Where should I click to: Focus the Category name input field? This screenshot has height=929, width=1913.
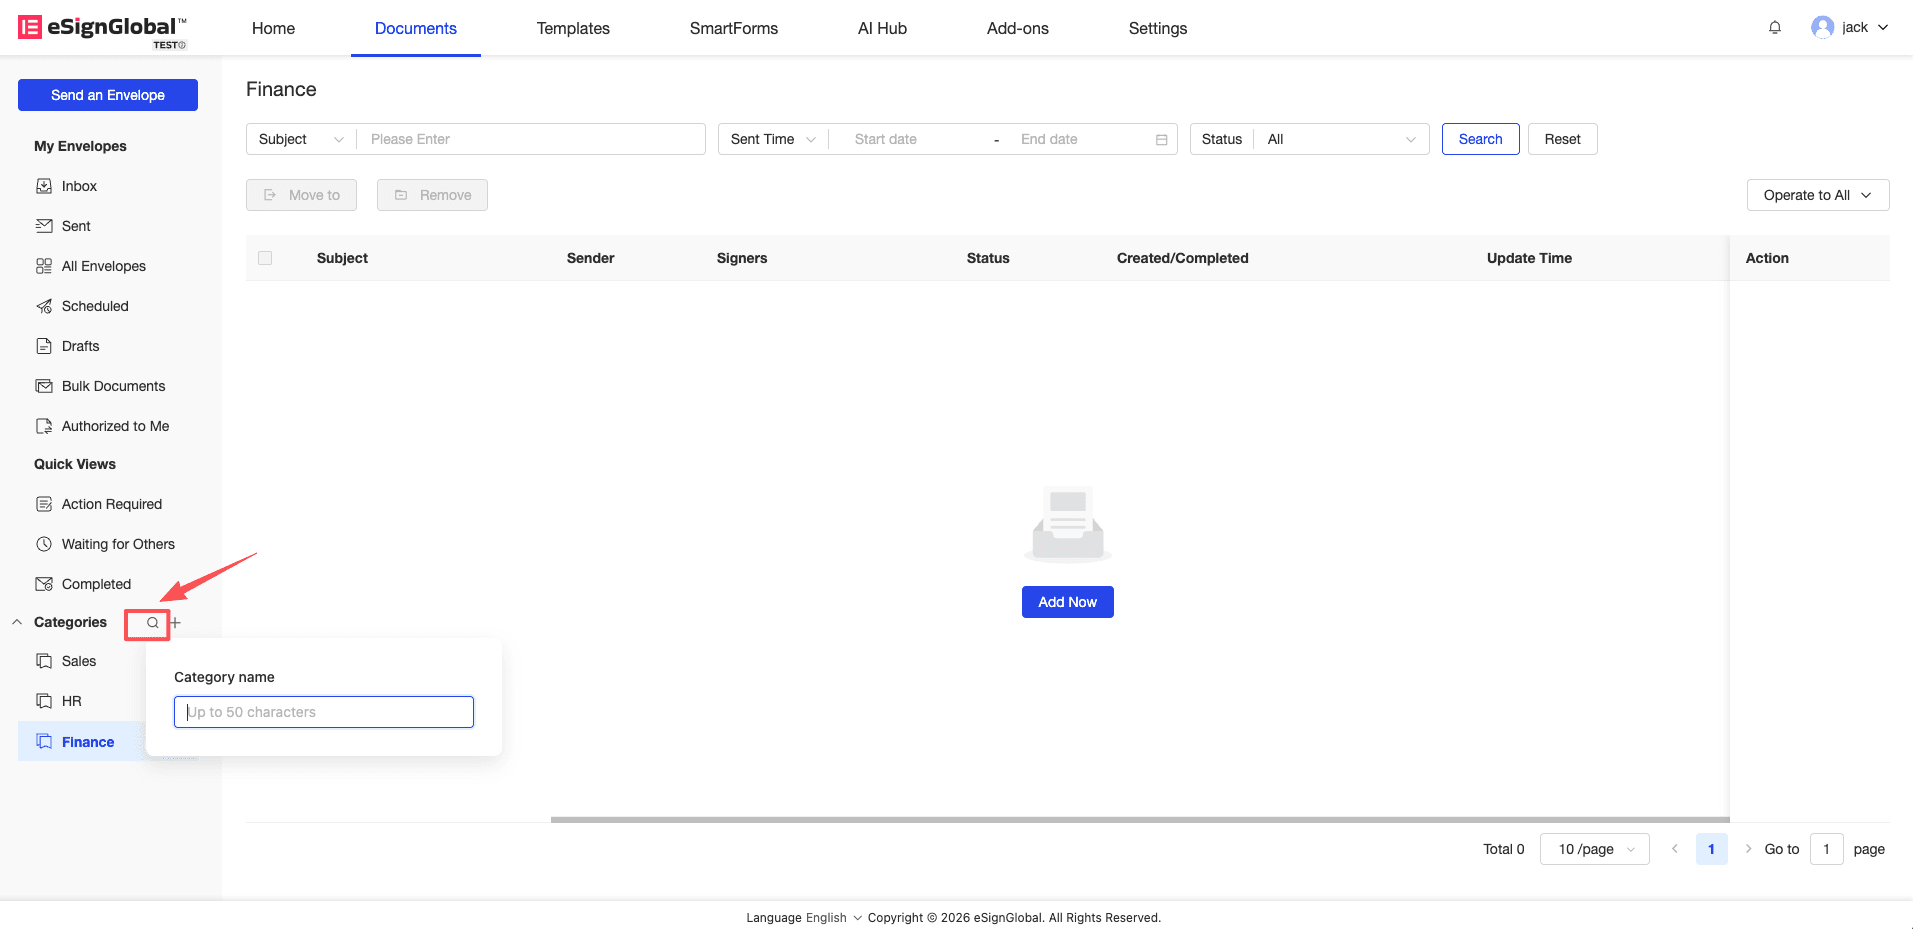pyautogui.click(x=324, y=712)
